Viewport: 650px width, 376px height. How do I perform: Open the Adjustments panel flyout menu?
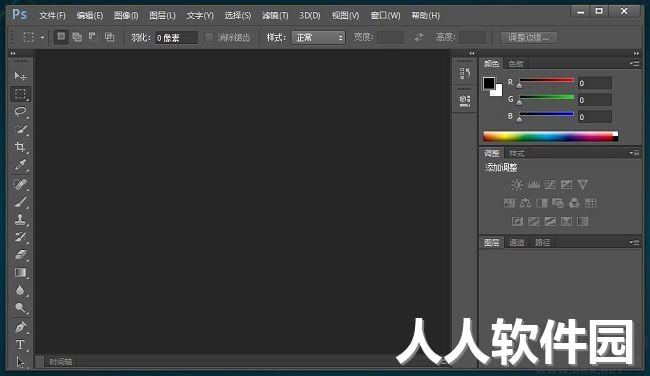(x=634, y=153)
